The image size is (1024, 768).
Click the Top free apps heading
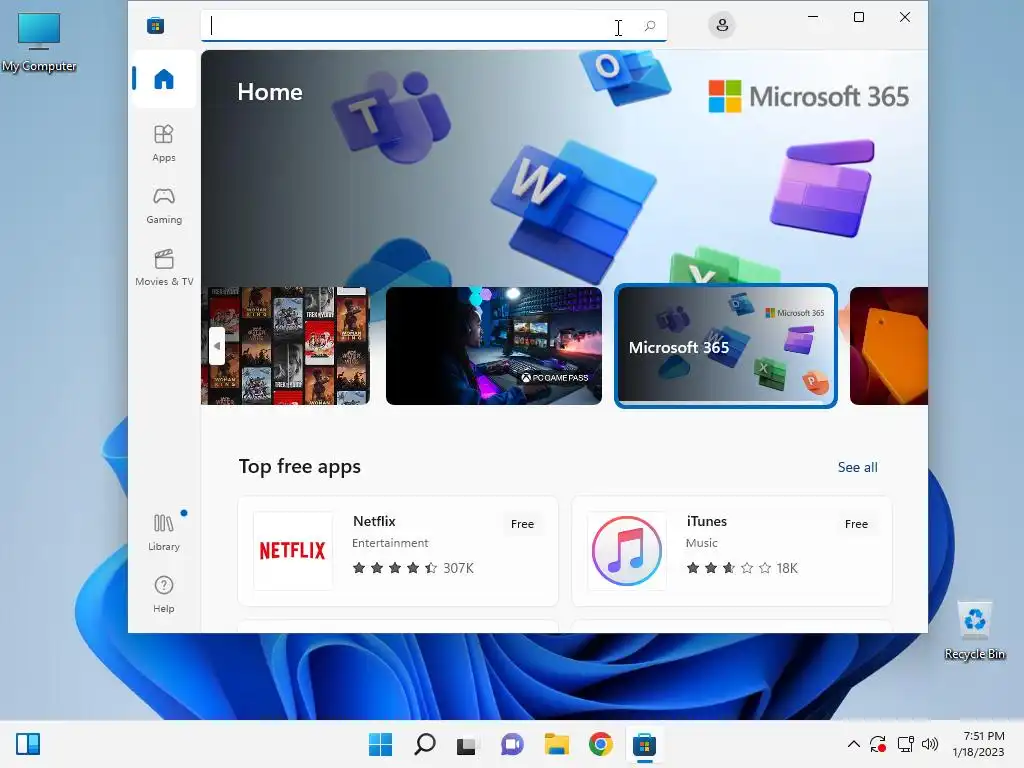coord(300,466)
